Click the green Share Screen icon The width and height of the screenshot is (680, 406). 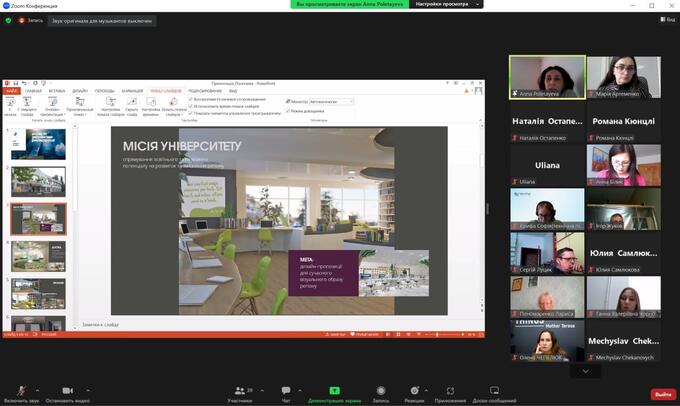tap(334, 389)
